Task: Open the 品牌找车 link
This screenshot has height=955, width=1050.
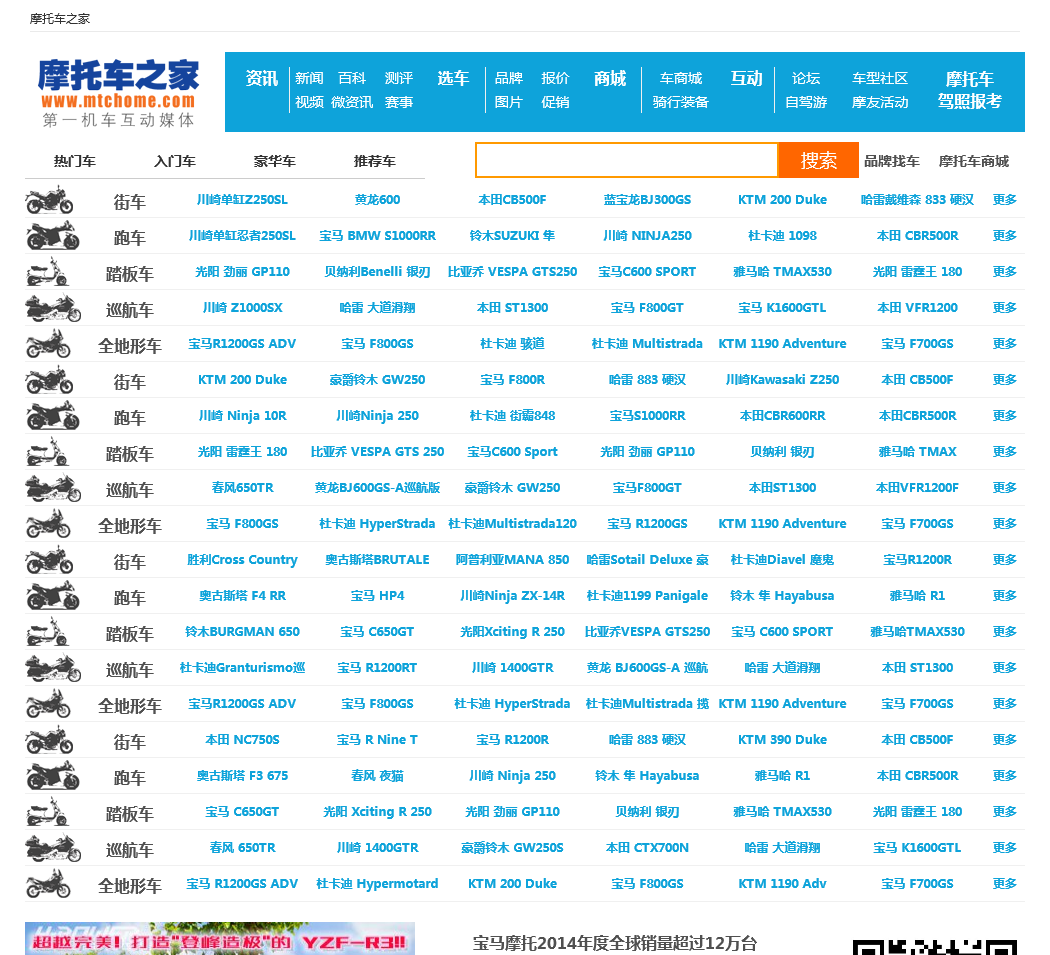Action: point(891,161)
